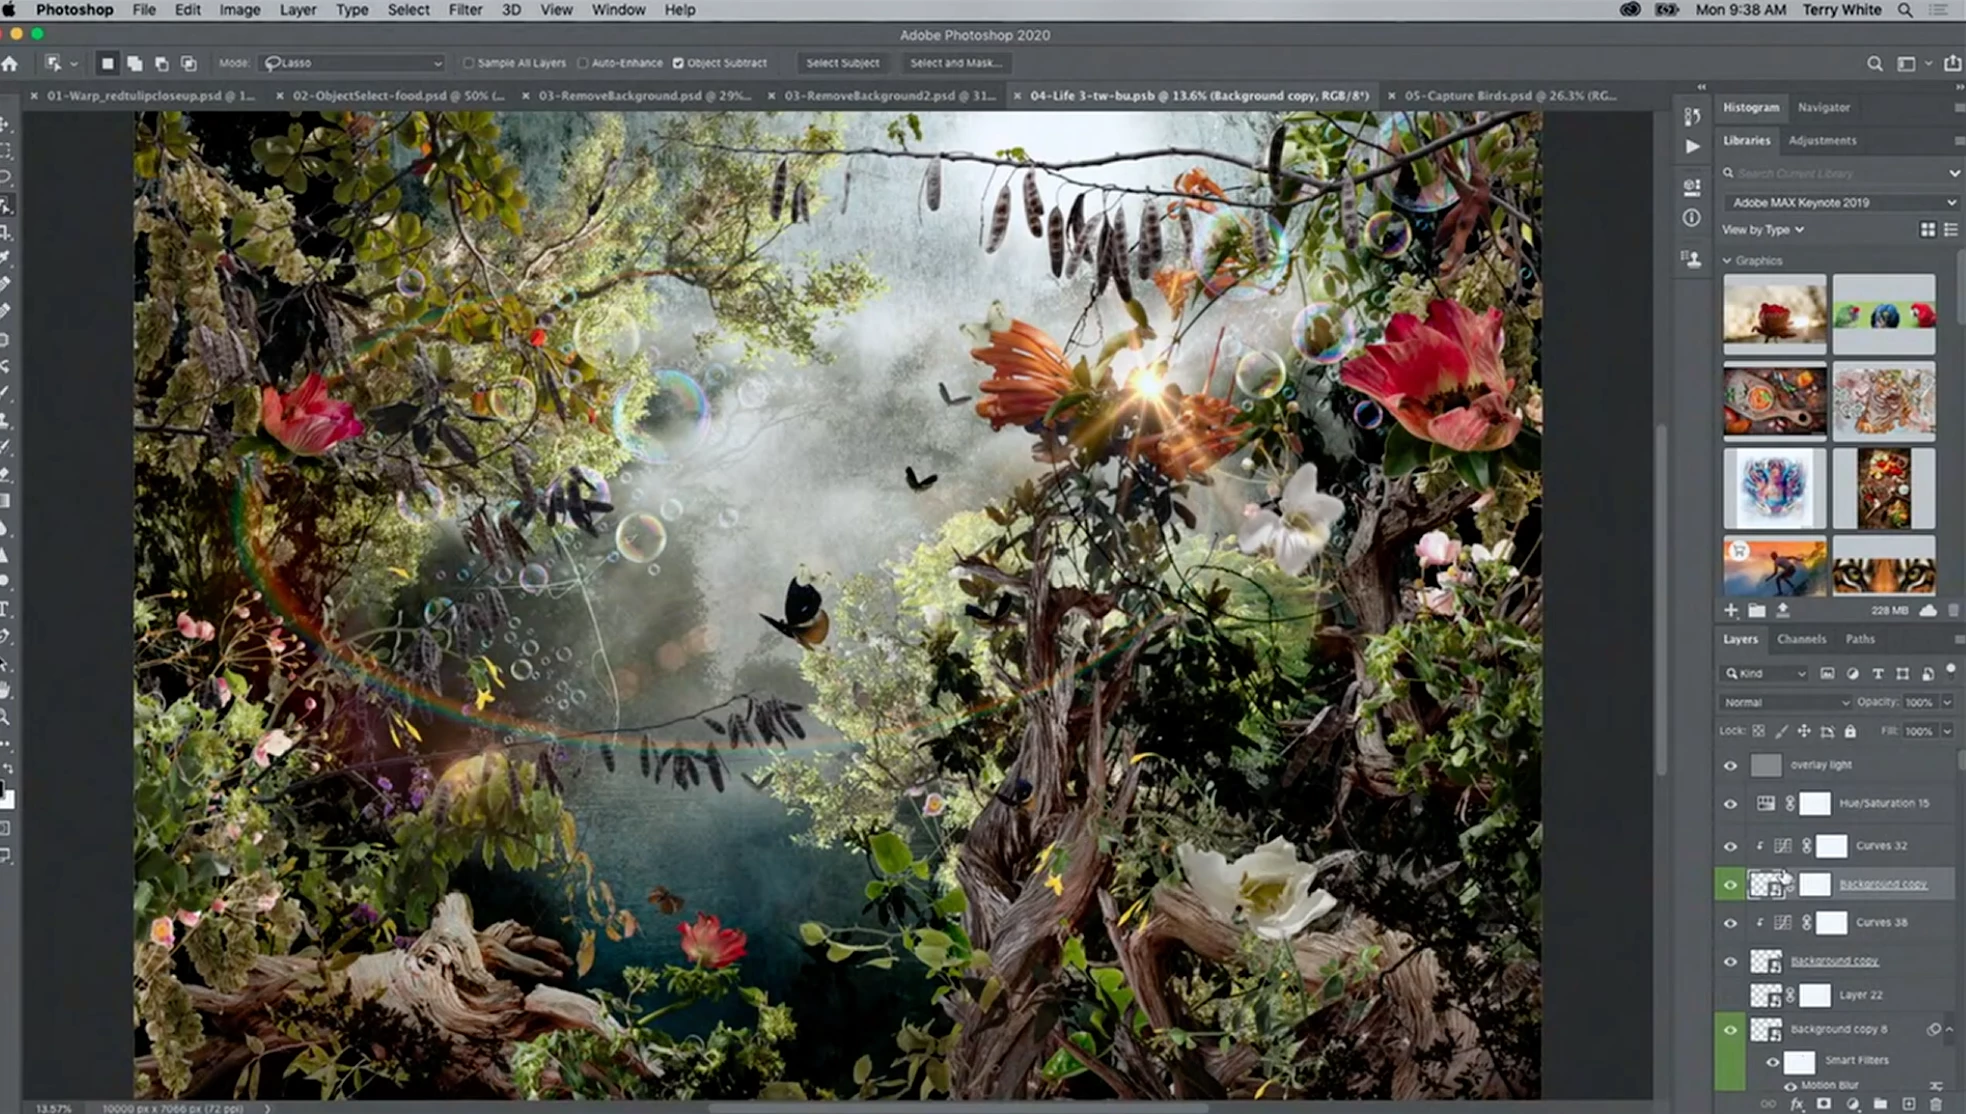
Task: Switch to the Channels tab
Action: (x=1801, y=639)
